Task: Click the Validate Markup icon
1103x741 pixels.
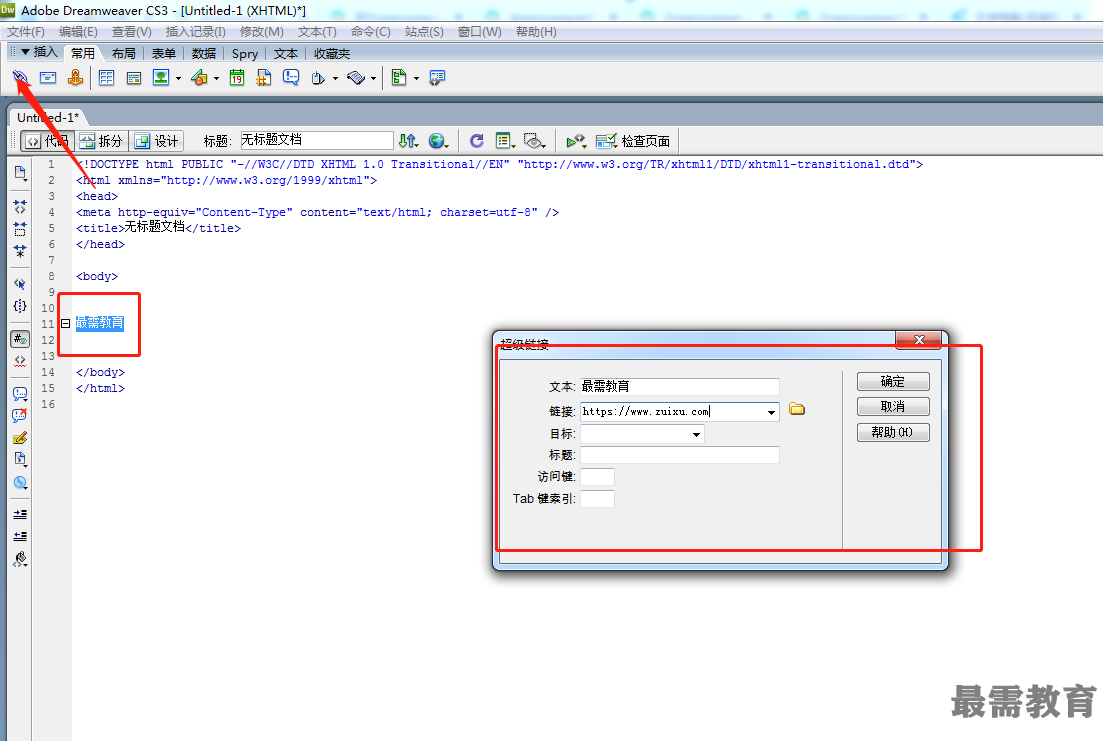Action: pos(576,141)
